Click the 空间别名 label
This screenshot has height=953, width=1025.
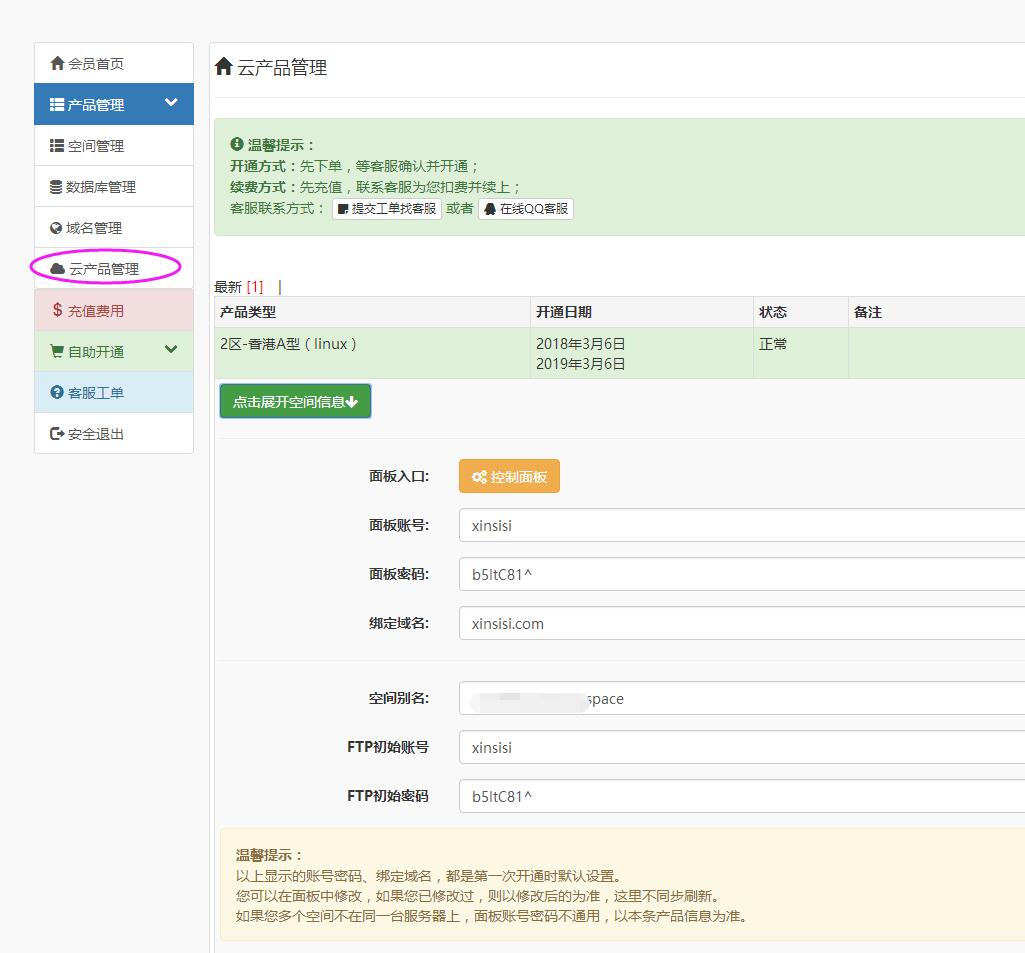click(399, 698)
